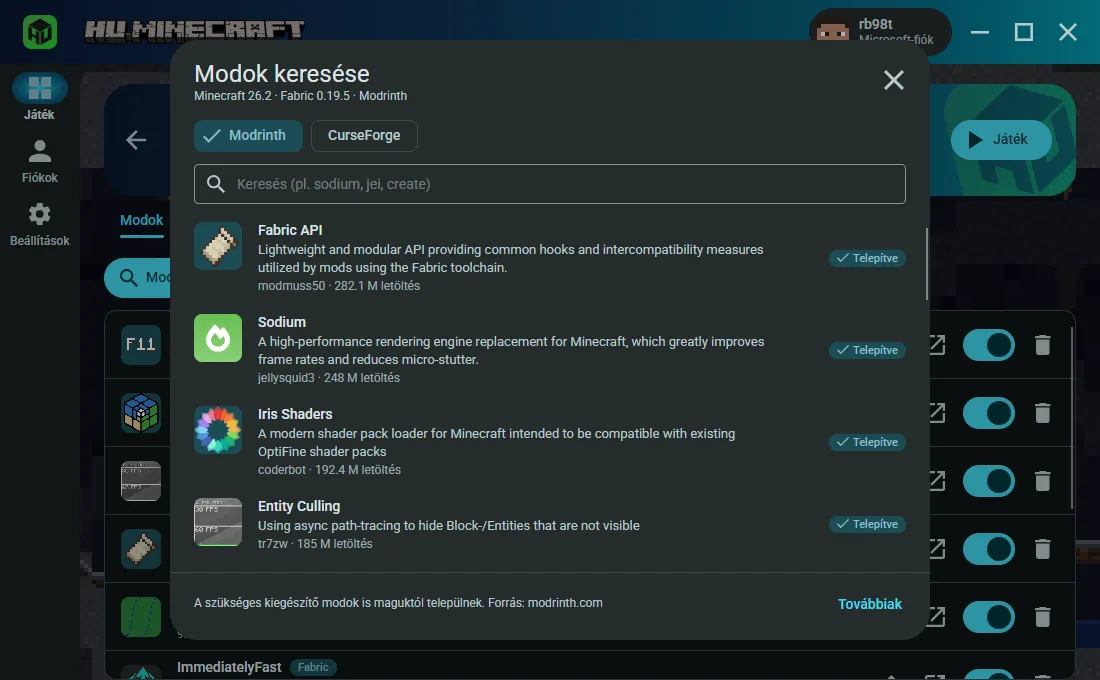Maximize the launcher window
The height and width of the screenshot is (680, 1100).
pos(1024,32)
